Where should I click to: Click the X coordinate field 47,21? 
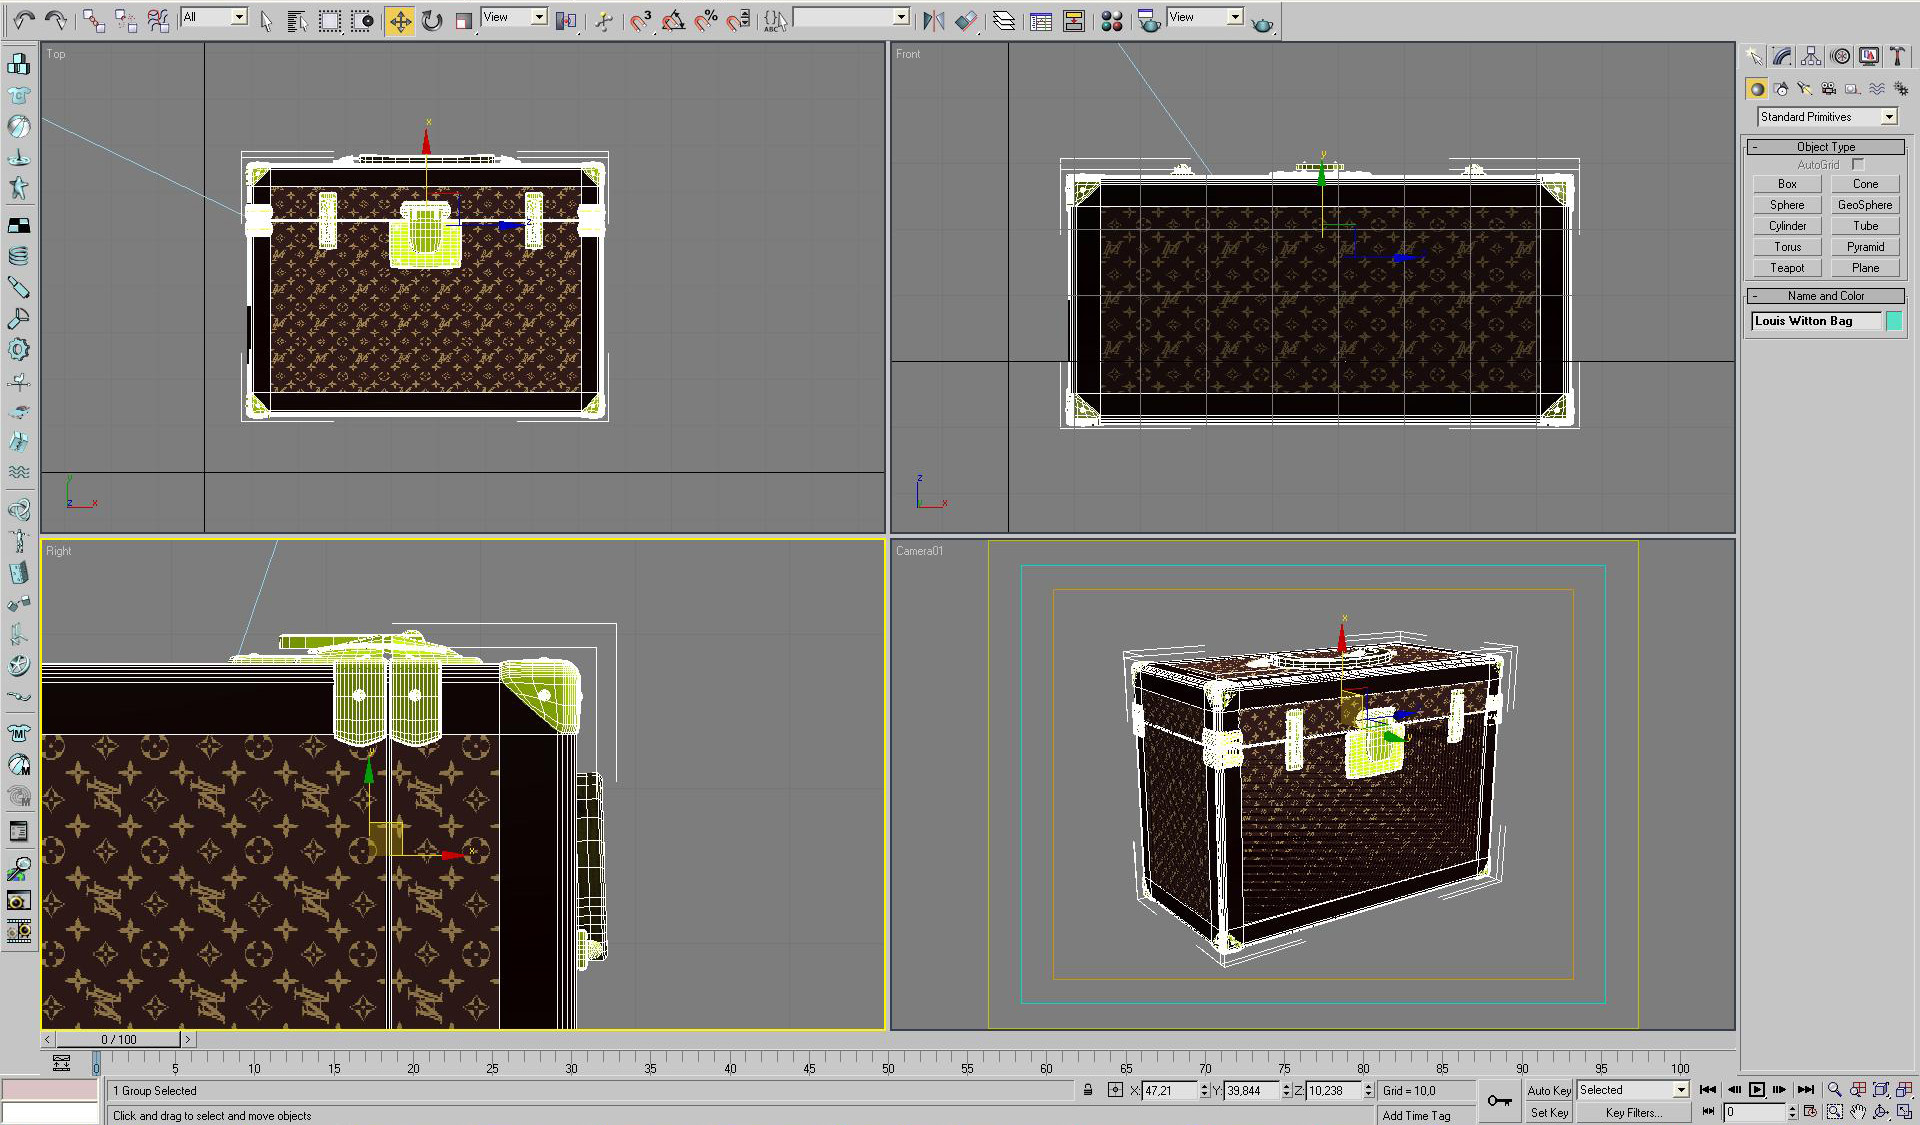[x=1168, y=1090]
